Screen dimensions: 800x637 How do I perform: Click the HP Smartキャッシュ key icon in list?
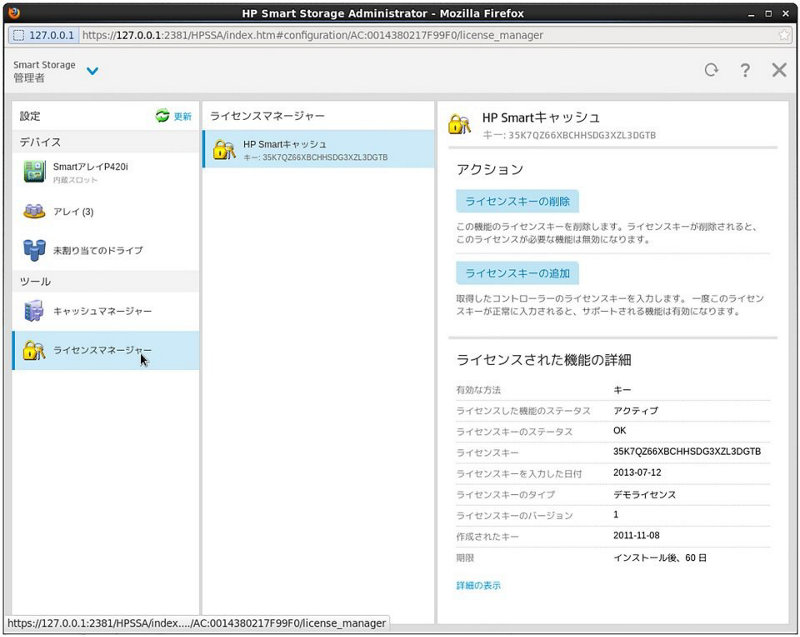(x=222, y=150)
